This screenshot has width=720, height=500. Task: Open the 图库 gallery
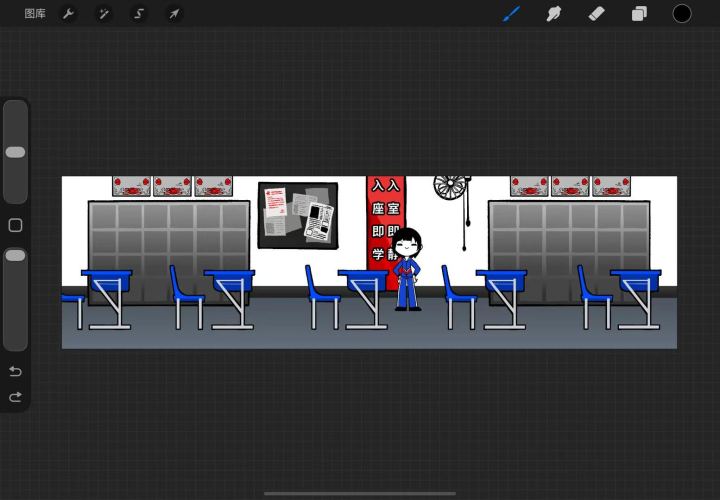click(x=35, y=14)
